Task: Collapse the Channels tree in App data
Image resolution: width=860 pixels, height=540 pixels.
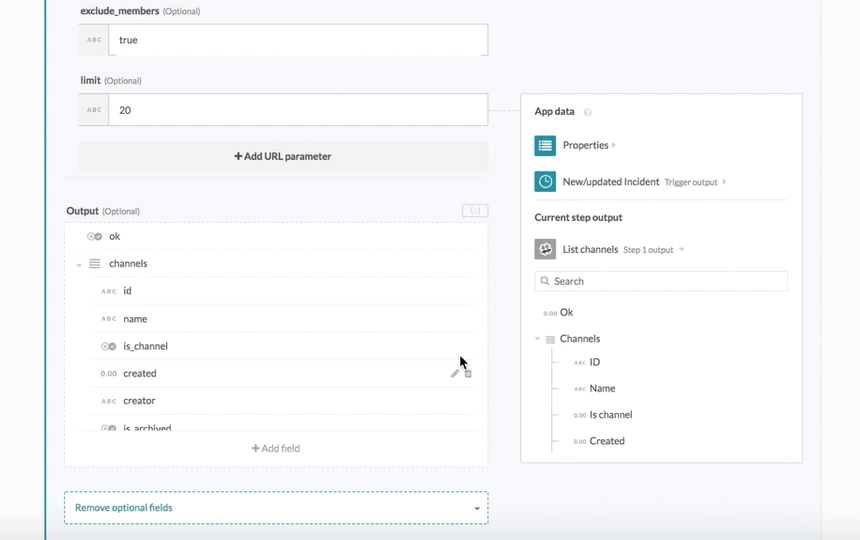Action: coord(538,339)
